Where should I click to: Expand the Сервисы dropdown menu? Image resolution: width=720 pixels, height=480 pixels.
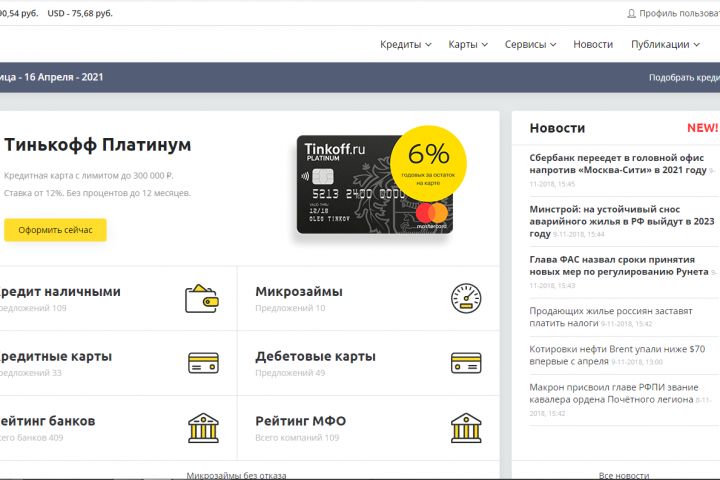tap(530, 45)
